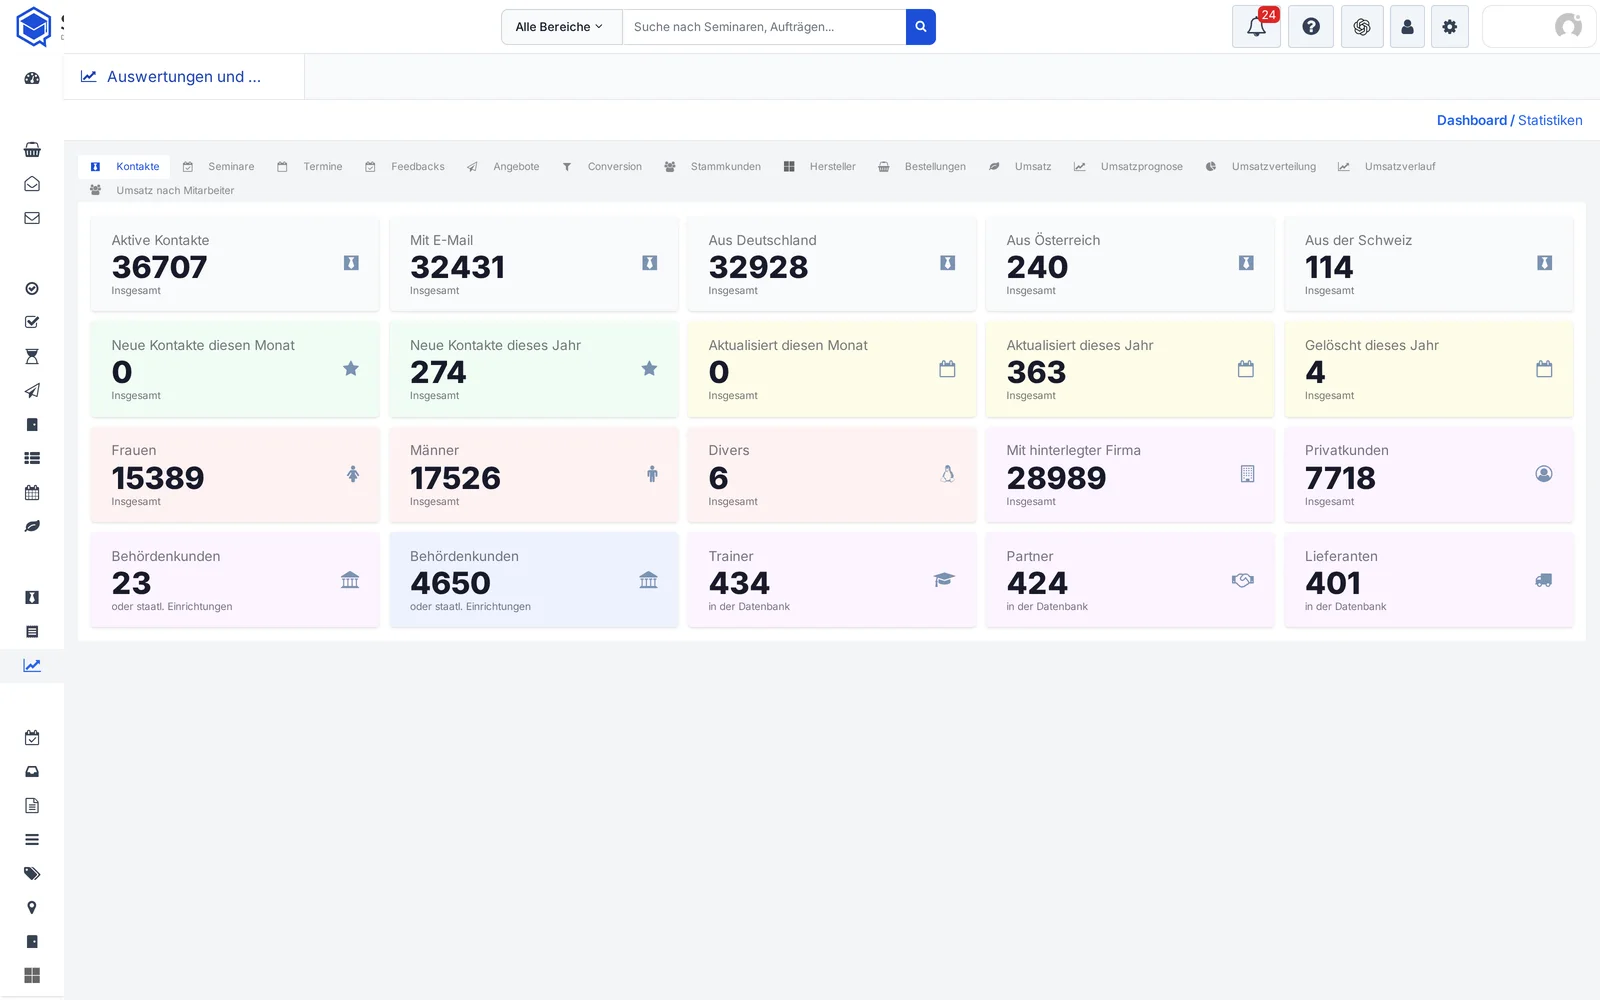The height and width of the screenshot is (1000, 1600).
Task: Select the location pin icon in sidebar
Action: [x=32, y=908]
